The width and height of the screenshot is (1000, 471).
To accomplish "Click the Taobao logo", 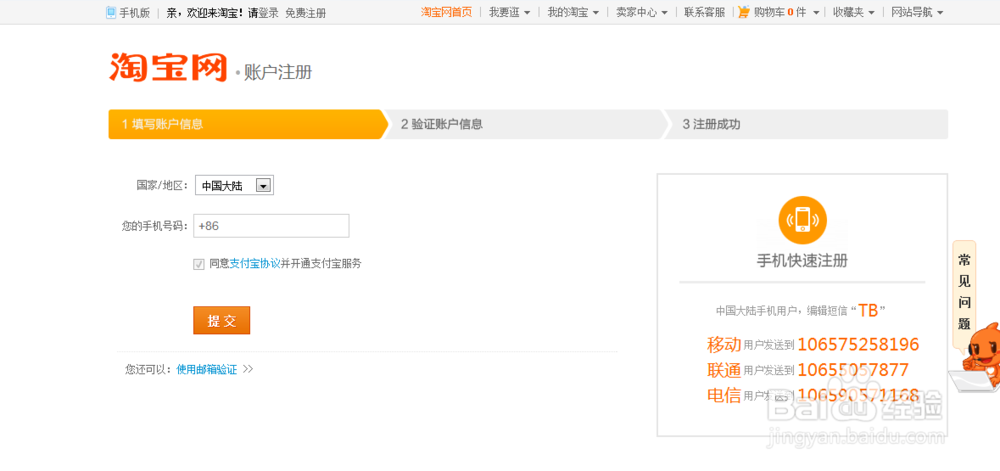I will point(168,67).
